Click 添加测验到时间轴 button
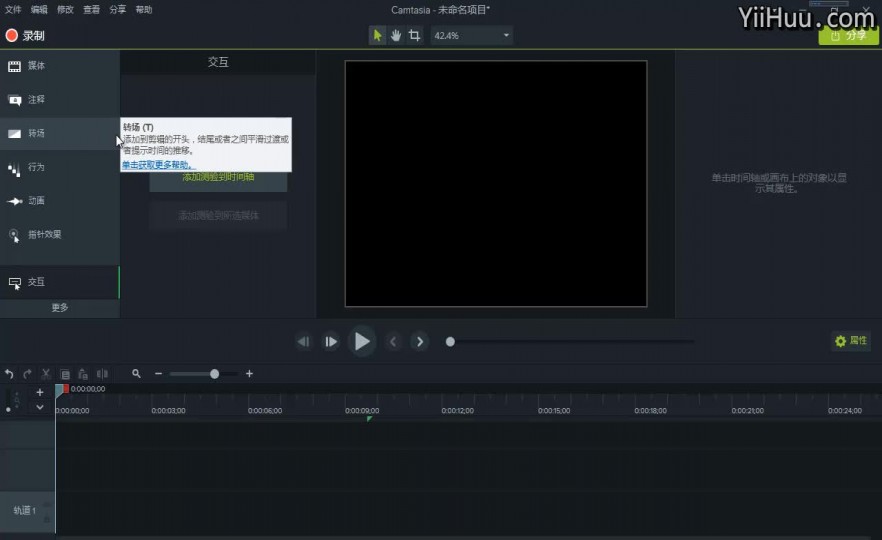Viewport: 882px width, 540px height. click(x=218, y=180)
